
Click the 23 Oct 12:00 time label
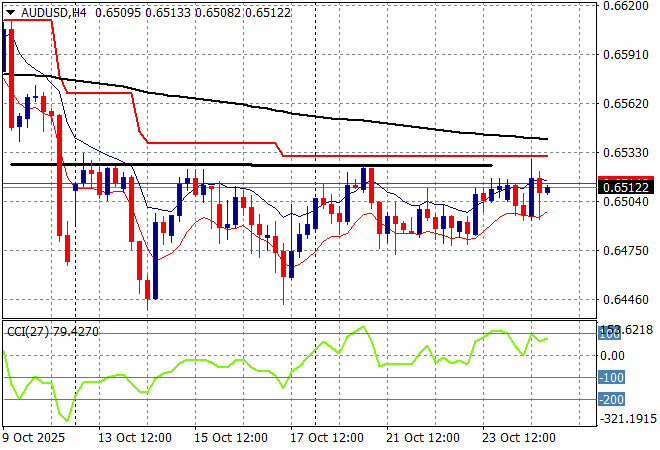click(519, 438)
